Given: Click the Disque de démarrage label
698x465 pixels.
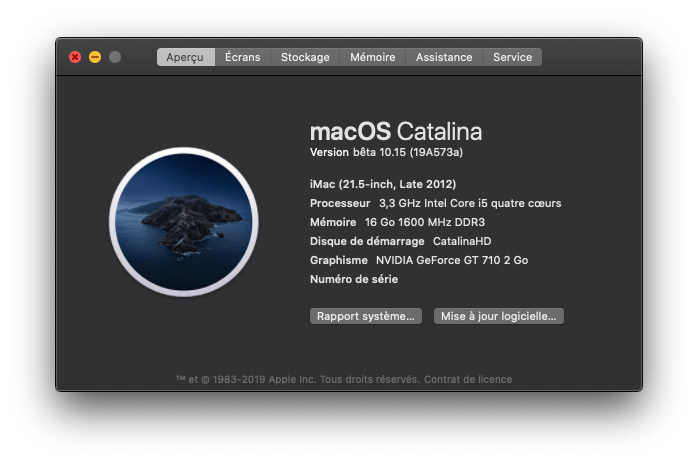Looking at the screenshot, I should [x=367, y=241].
